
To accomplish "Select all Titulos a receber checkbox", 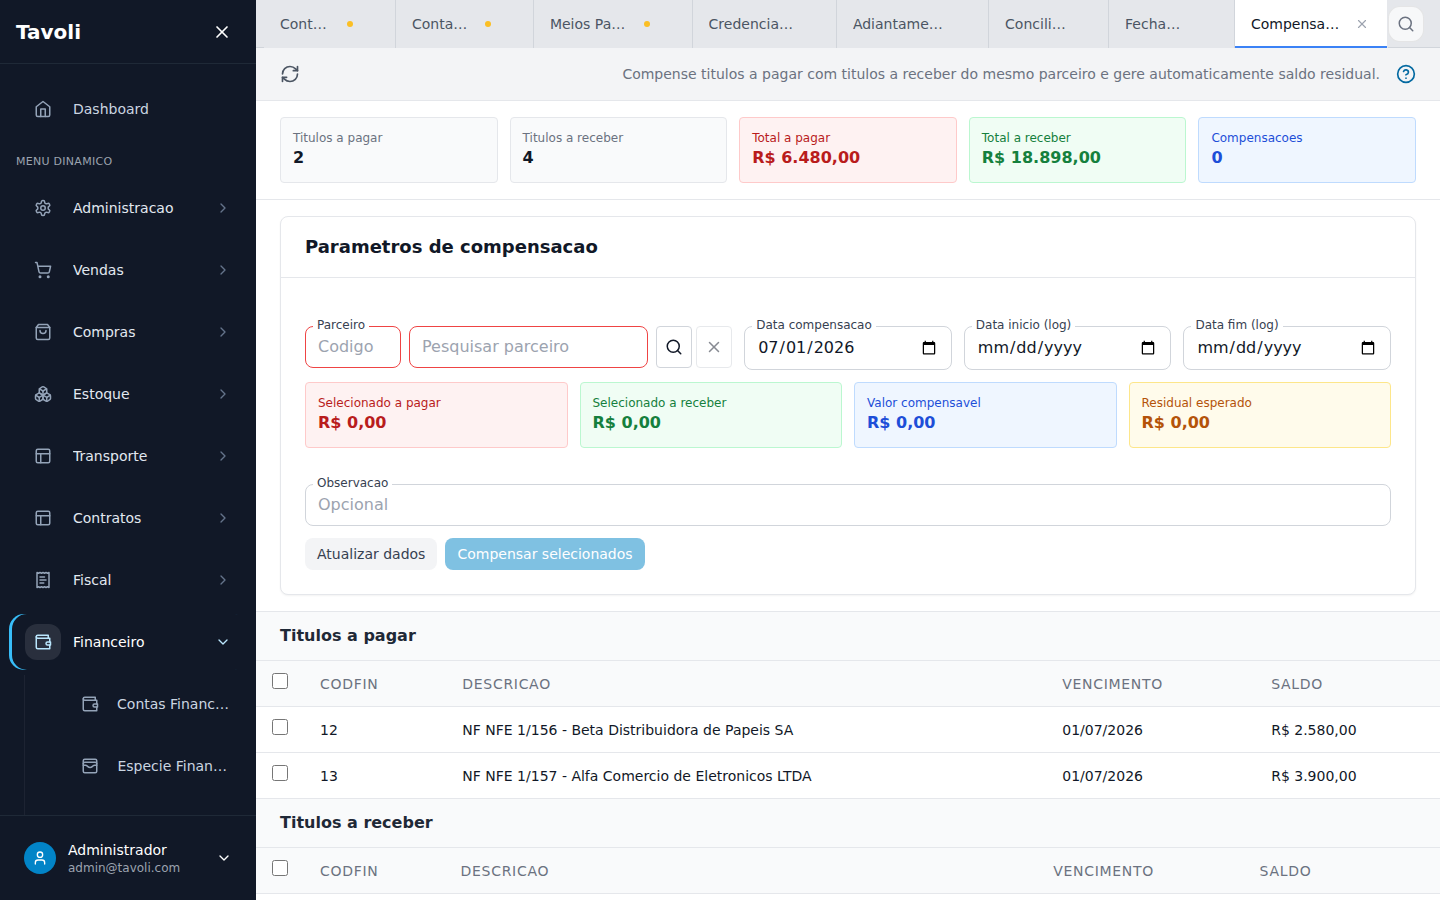I will click(x=280, y=868).
